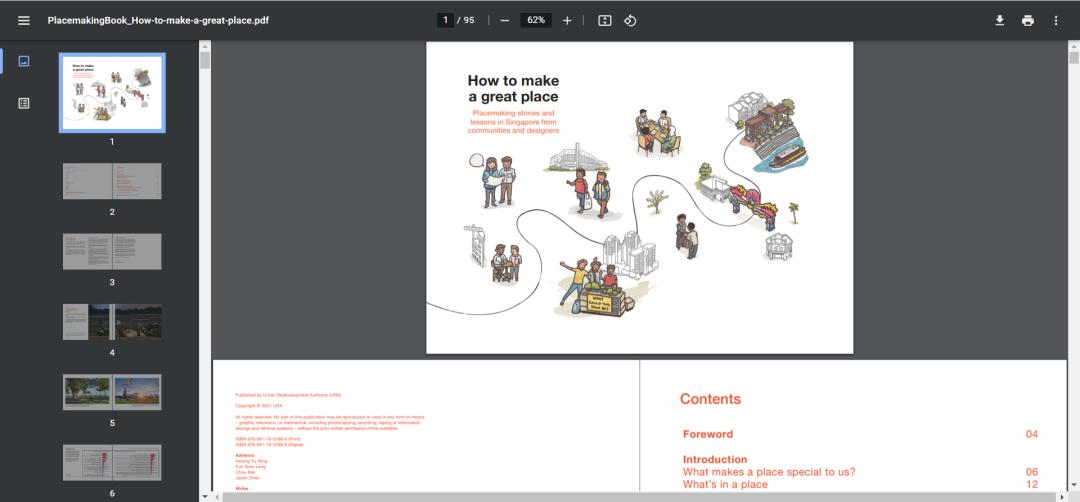The image size is (1080, 502).
Task: Open page 2 thumbnail
Action: click(x=112, y=181)
